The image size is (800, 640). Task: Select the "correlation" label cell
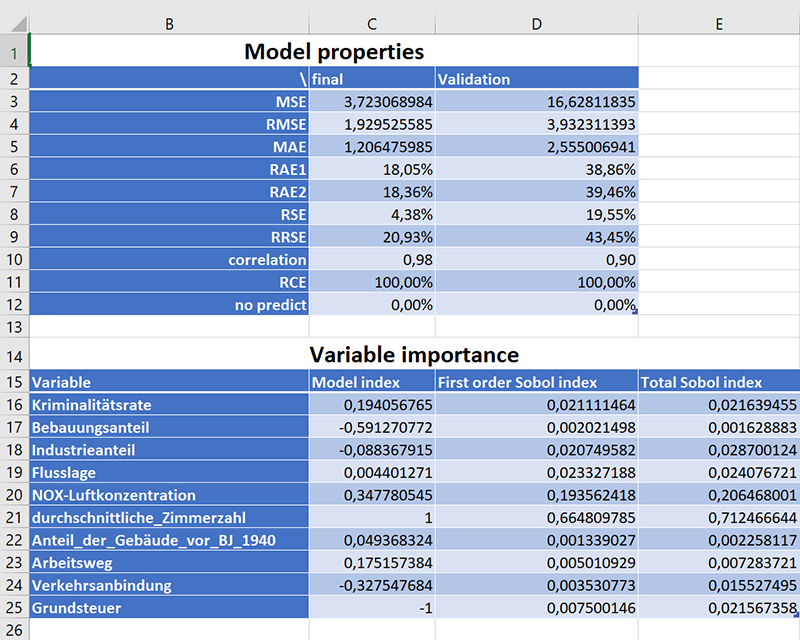(169, 259)
